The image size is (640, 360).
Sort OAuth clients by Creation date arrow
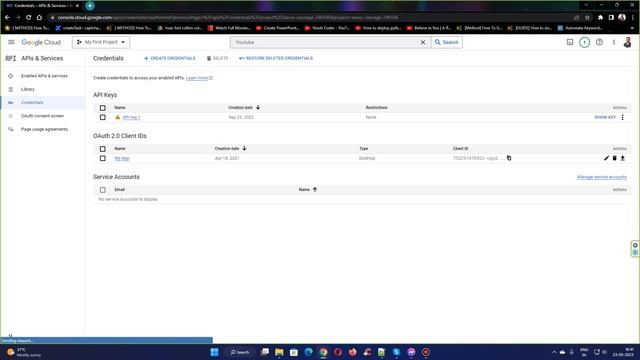click(244, 148)
